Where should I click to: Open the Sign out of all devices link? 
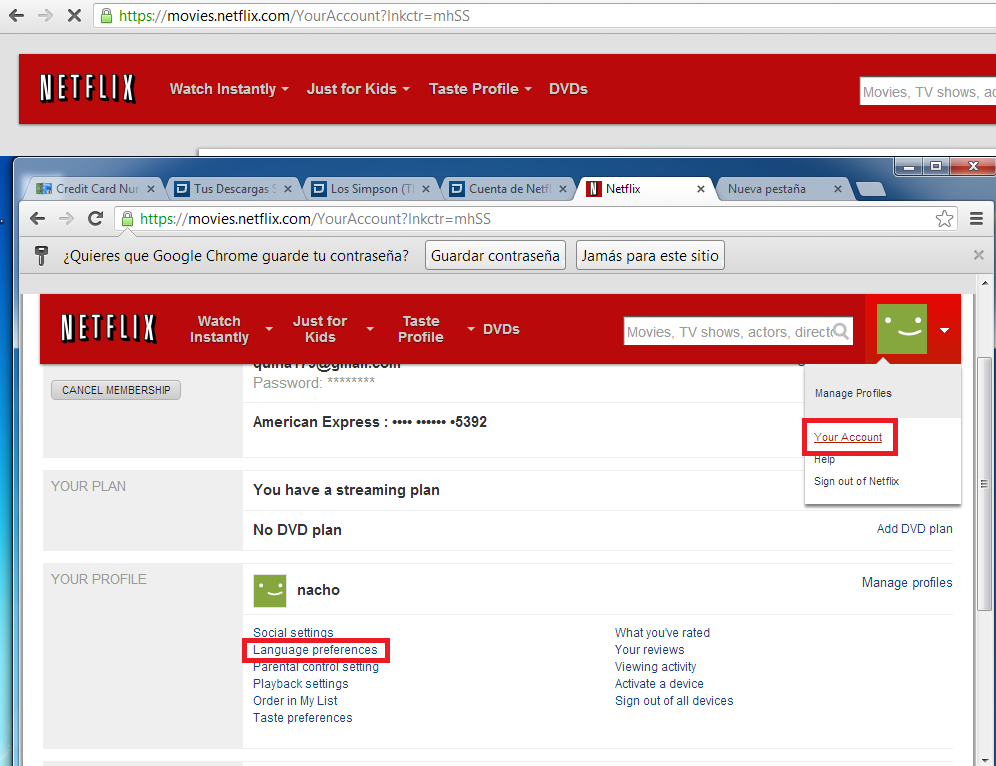(673, 701)
